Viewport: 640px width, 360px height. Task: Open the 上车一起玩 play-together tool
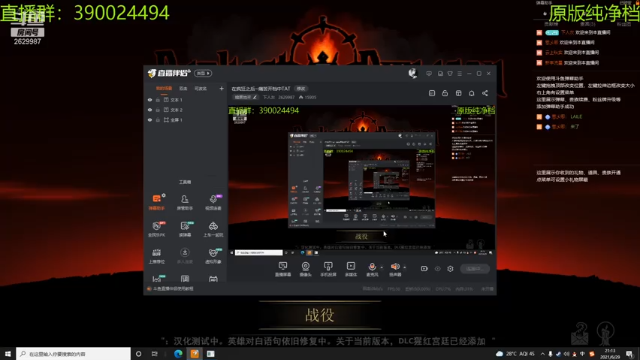213,229
